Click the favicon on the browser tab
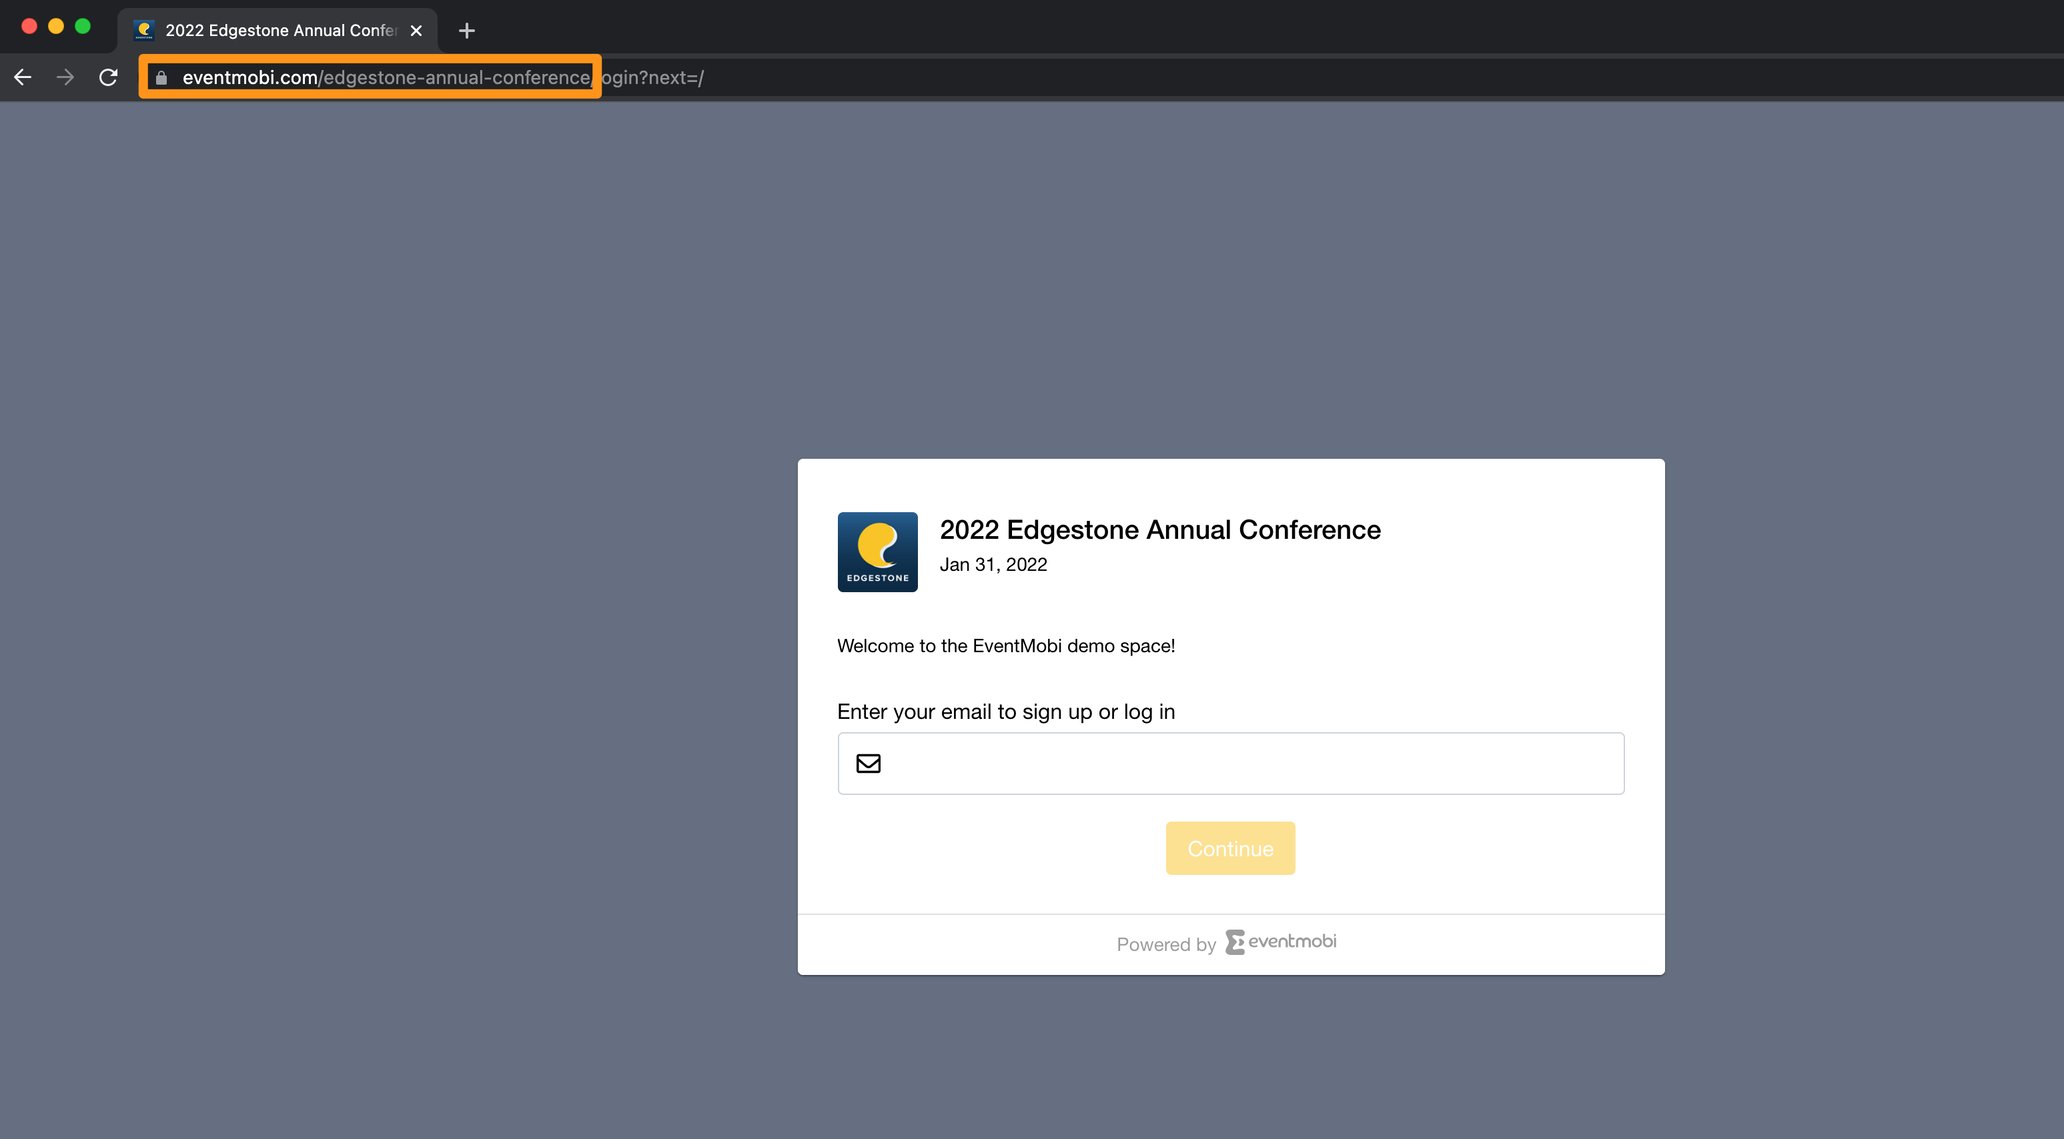 (x=143, y=29)
